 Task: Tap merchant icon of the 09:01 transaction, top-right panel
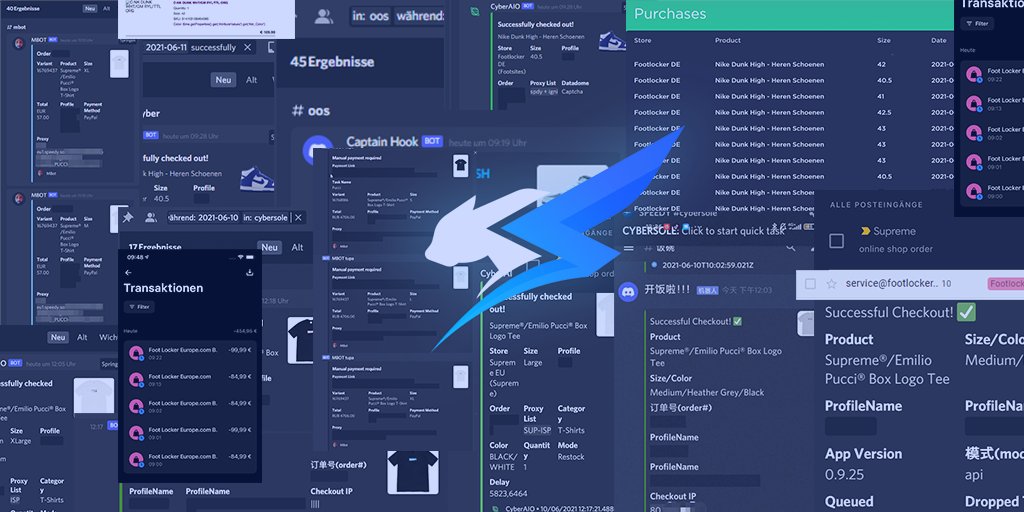click(974, 163)
